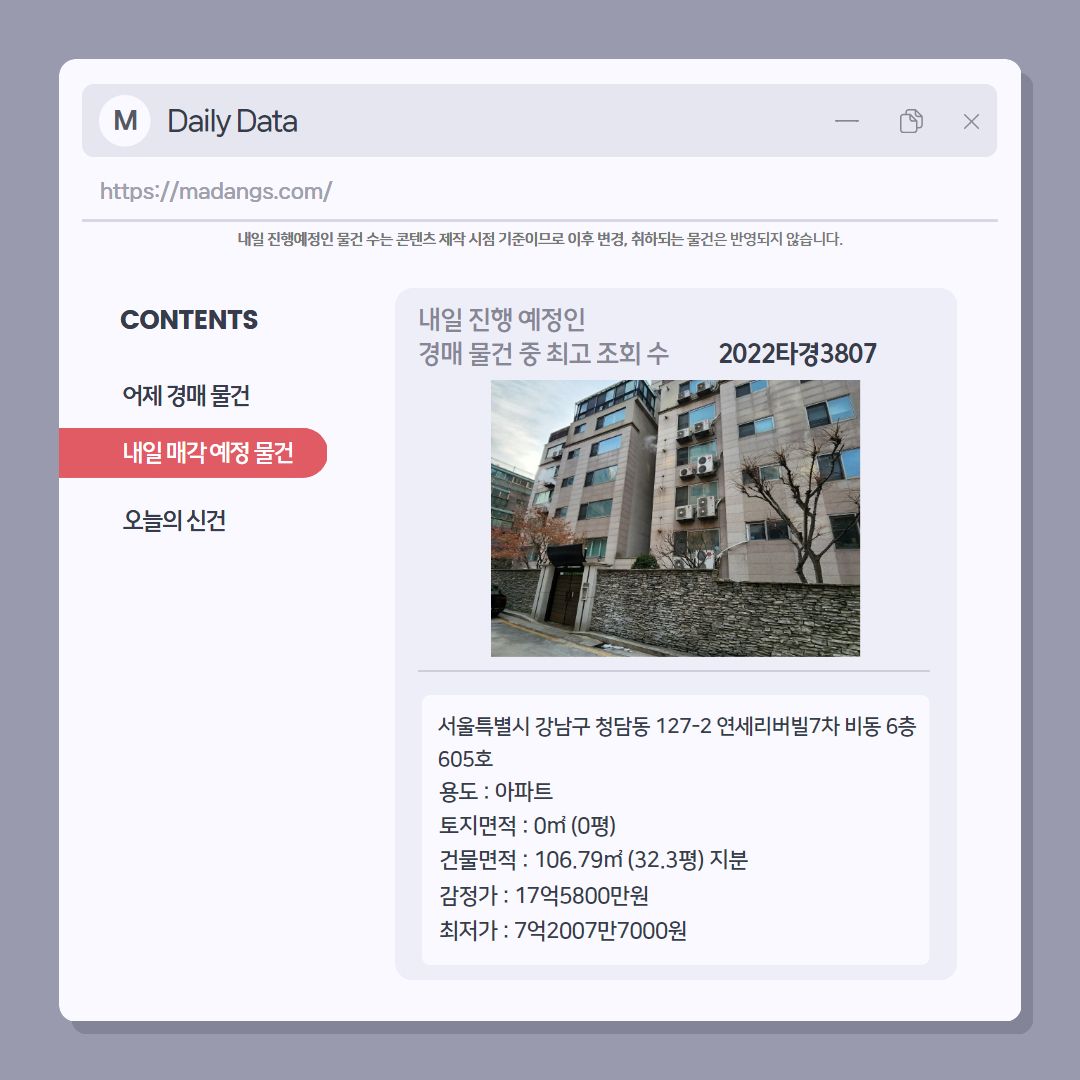
Task: Open the 어제 경매 물건 menu item
Action: 186,395
